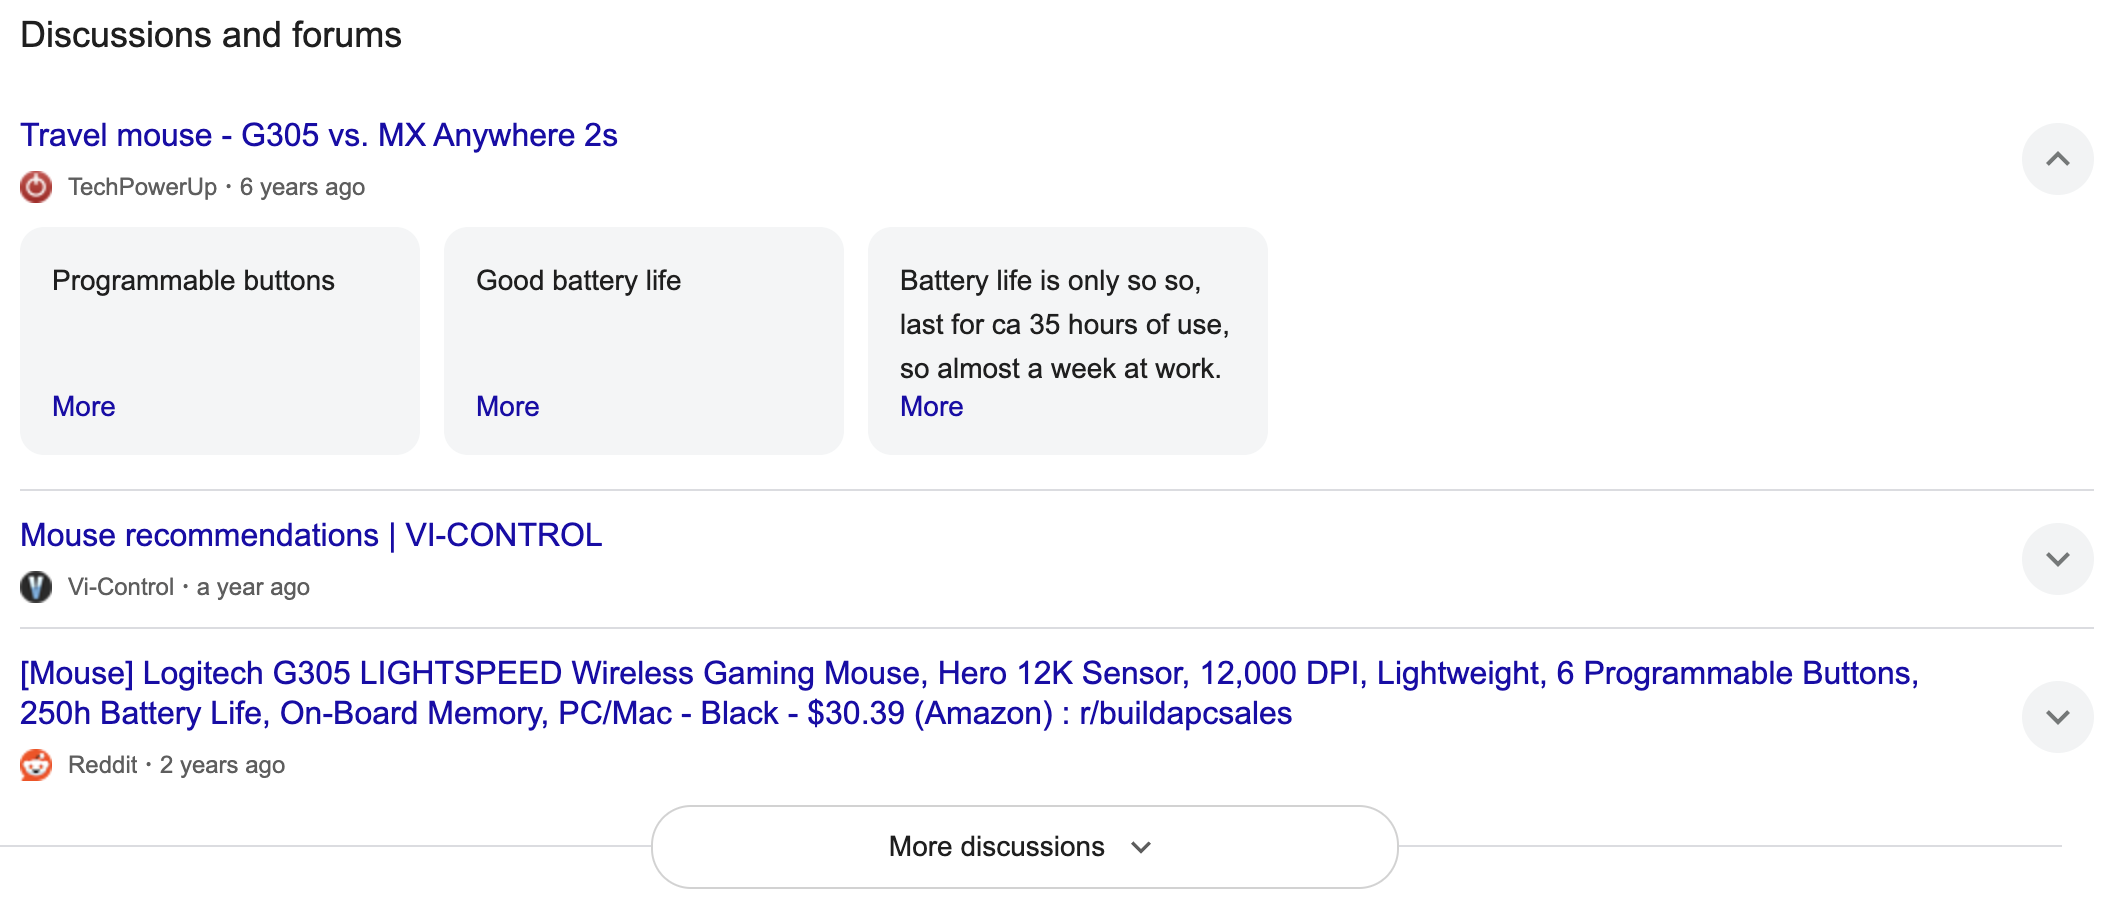Click the Reddit mascot favicon icon
Screen dimensions: 2114x909
[x=36, y=765]
